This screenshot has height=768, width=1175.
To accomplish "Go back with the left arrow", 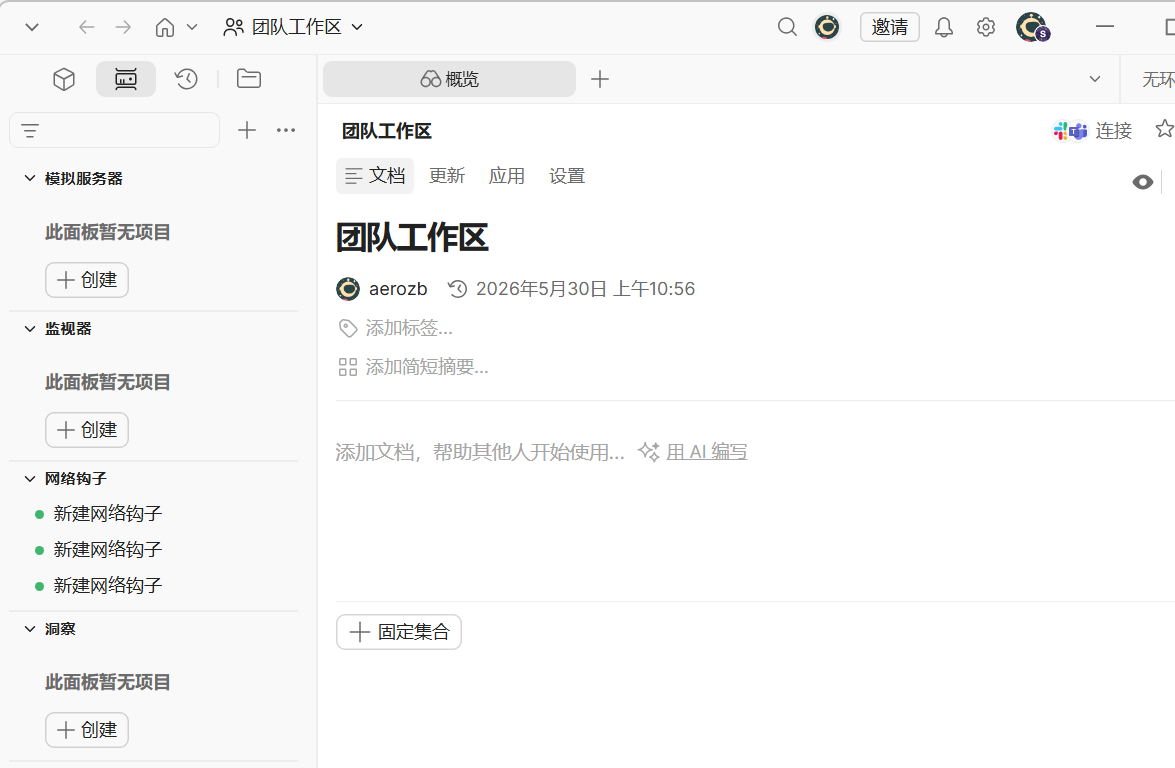I will point(87,27).
